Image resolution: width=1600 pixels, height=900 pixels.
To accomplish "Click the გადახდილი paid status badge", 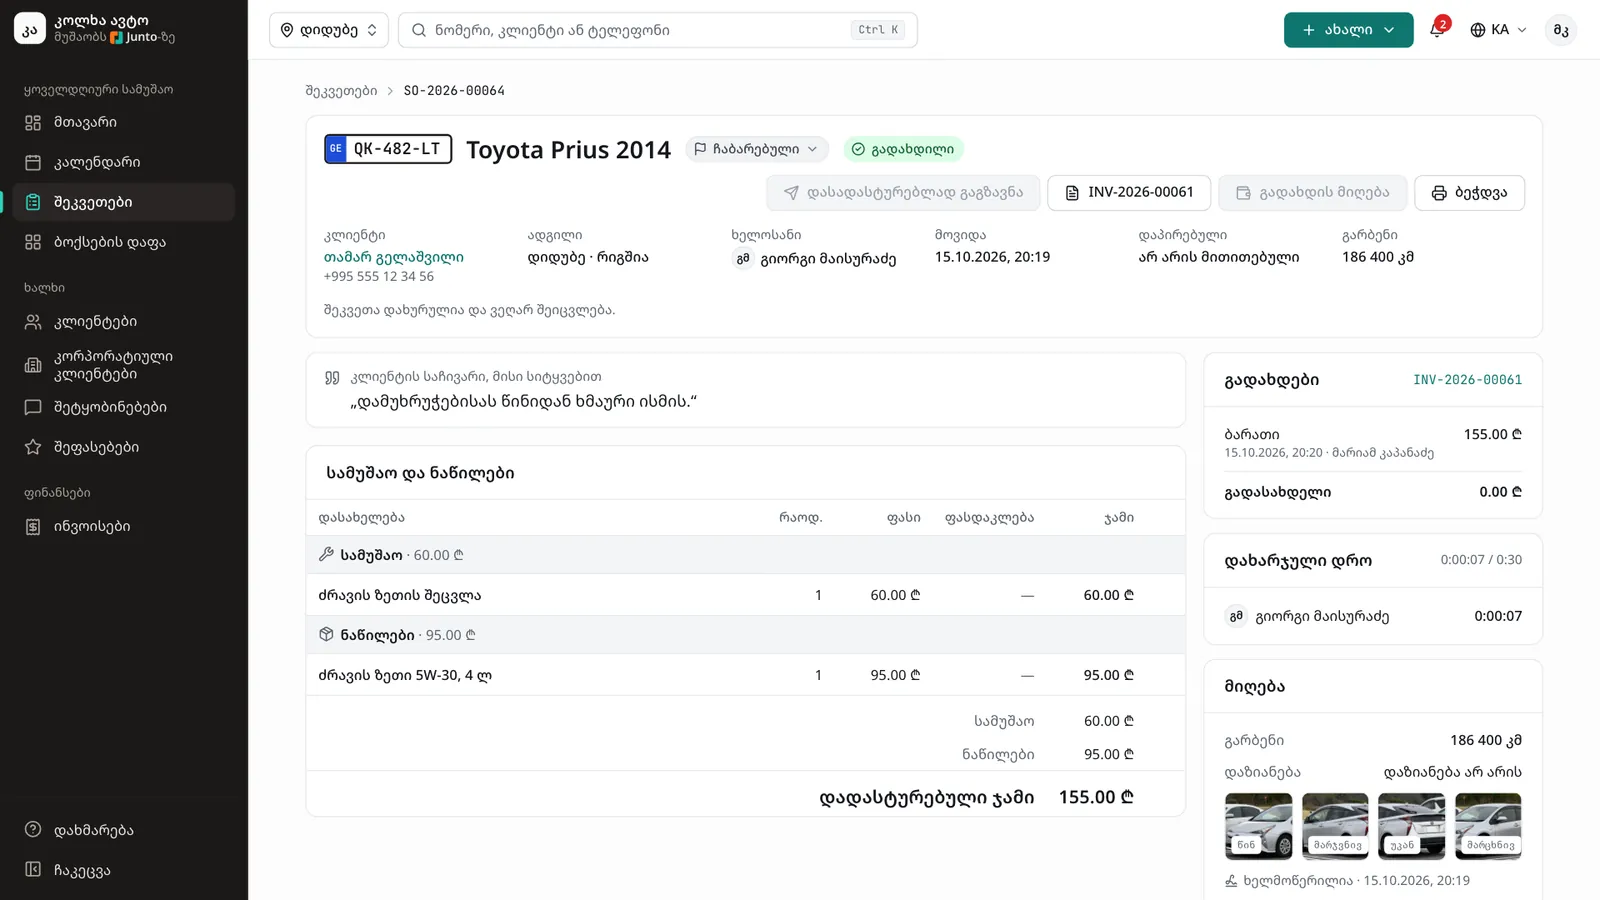I will tap(903, 149).
